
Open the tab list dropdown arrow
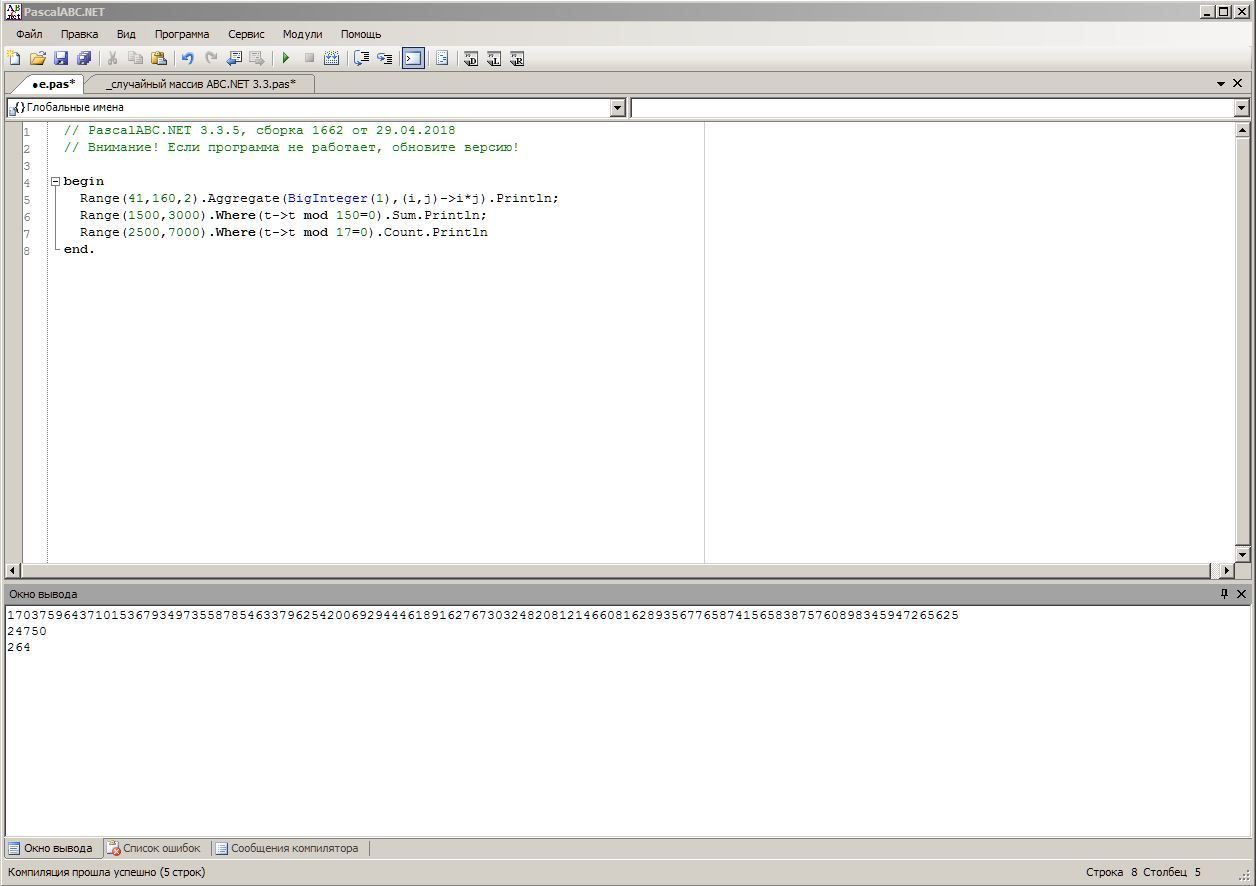1221,84
